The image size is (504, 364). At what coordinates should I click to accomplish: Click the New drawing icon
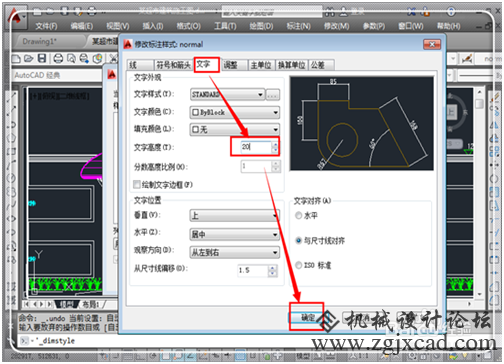point(16,59)
